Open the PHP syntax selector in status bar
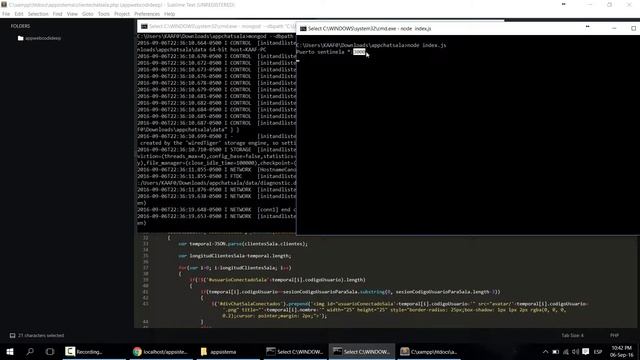Screen dimensions: 640x360 click(x=614, y=336)
